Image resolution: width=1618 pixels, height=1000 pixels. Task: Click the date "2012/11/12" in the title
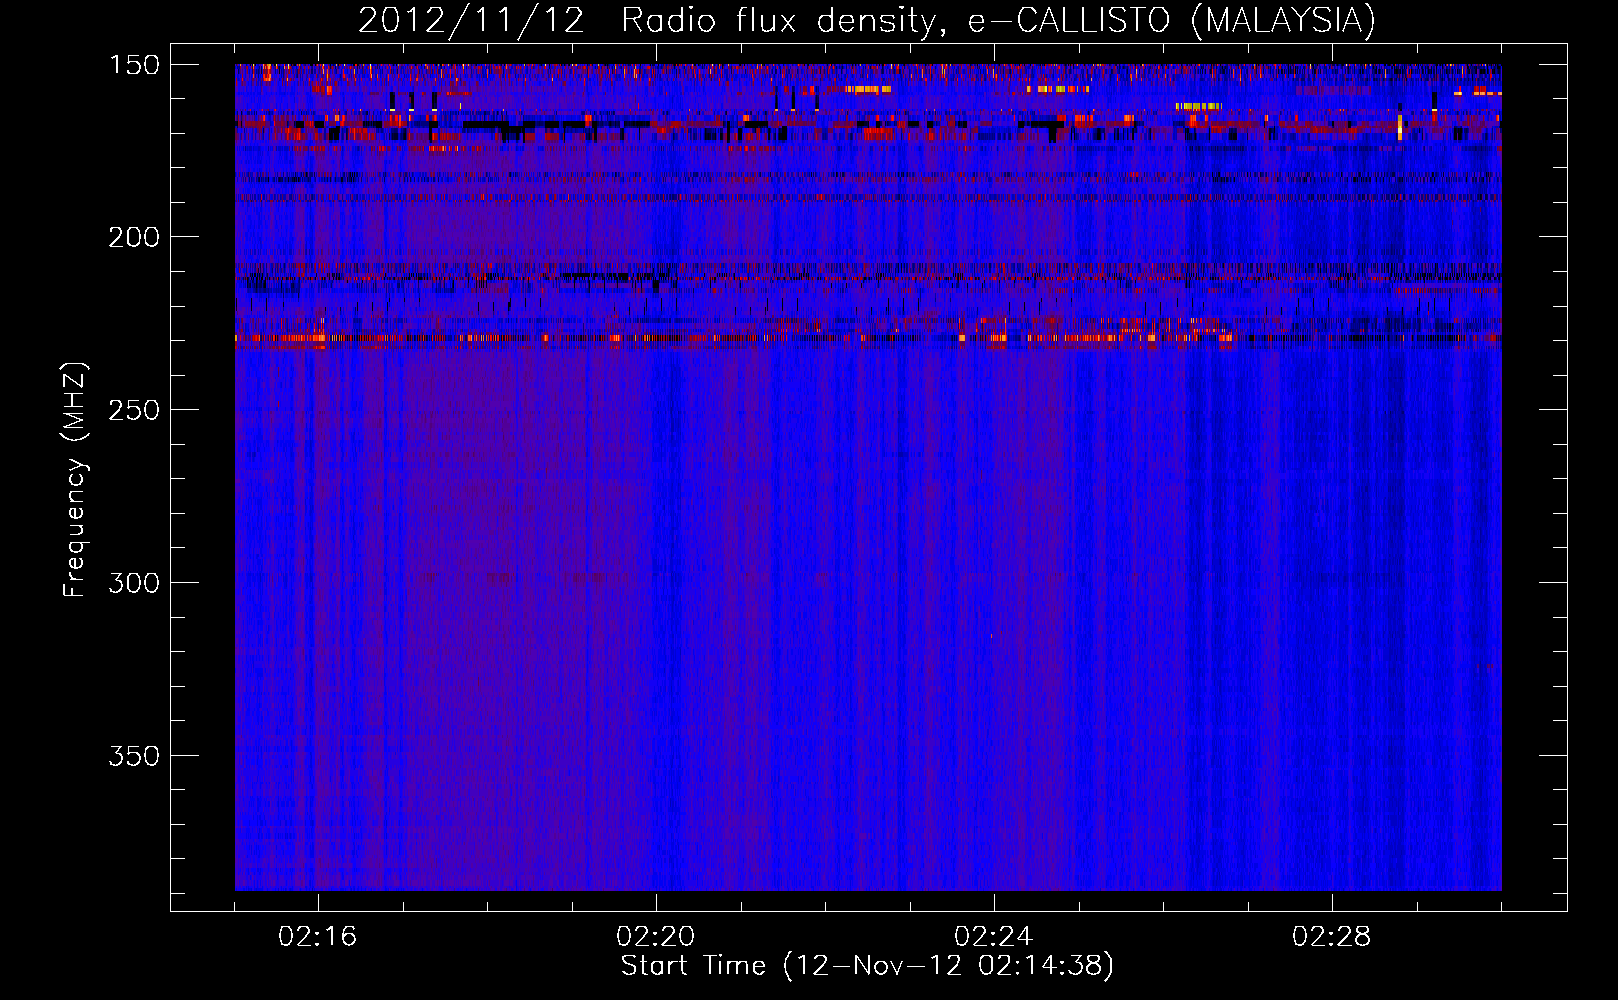pos(471,21)
